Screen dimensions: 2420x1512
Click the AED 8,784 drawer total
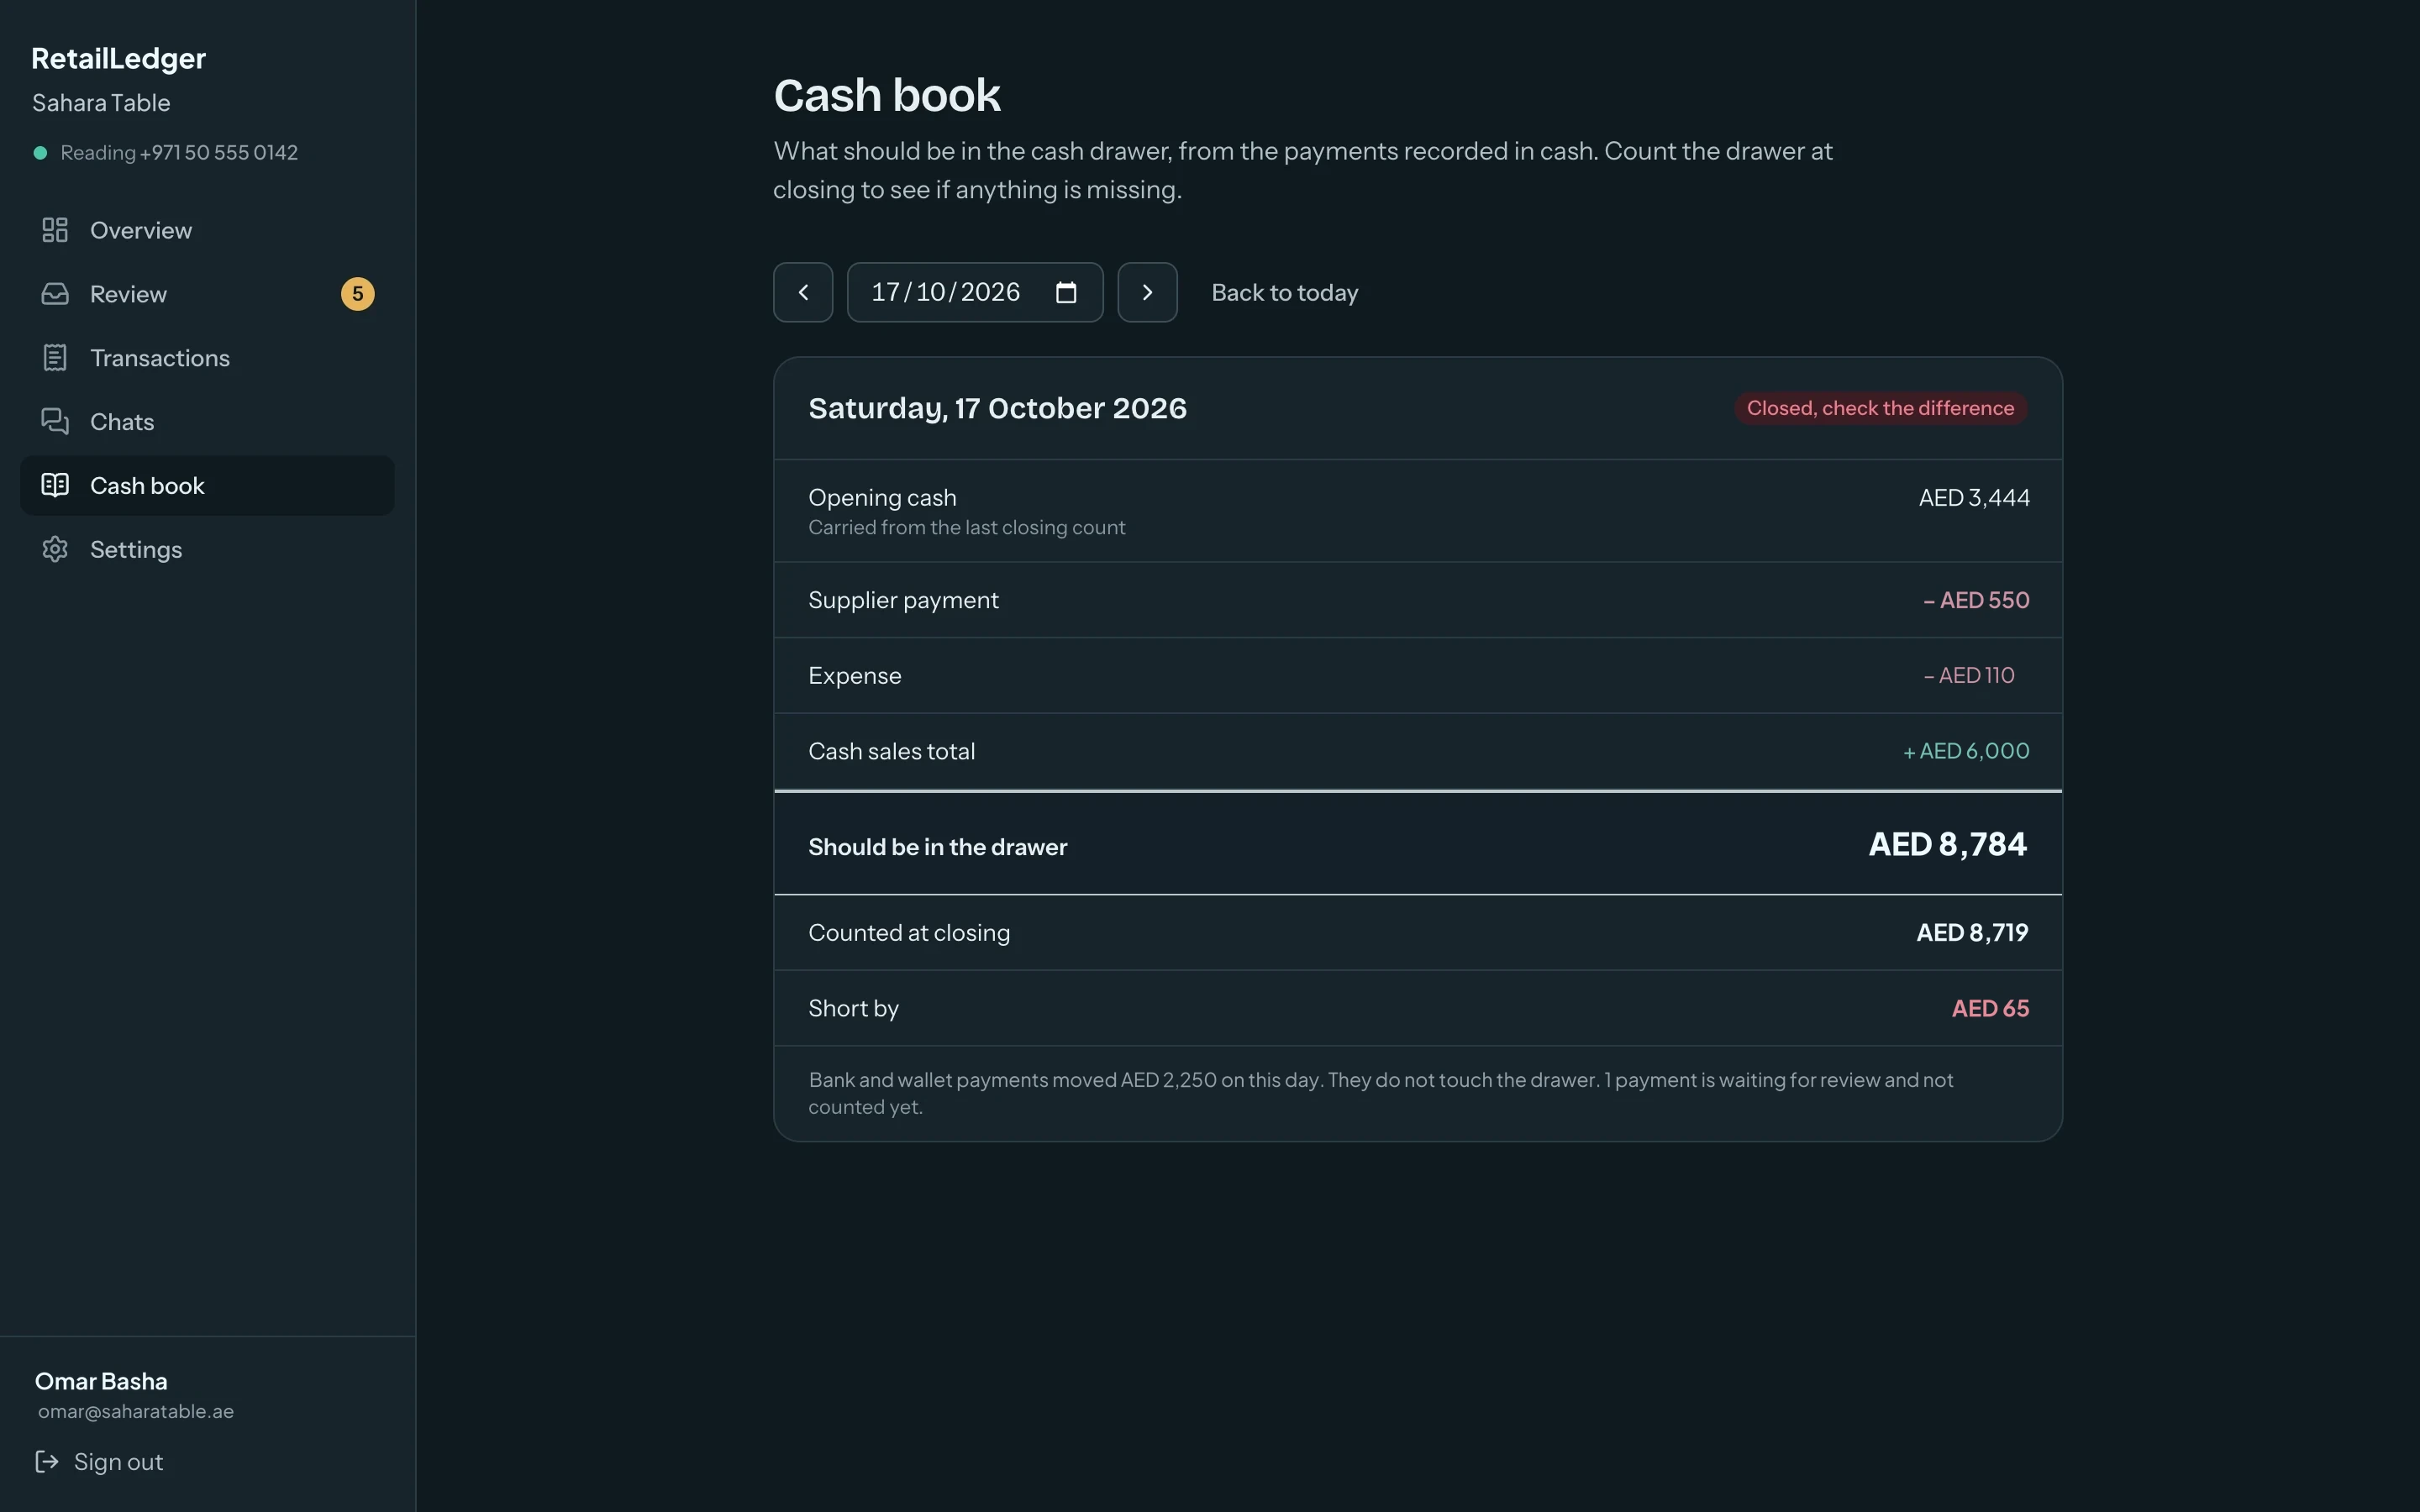[x=1947, y=845]
